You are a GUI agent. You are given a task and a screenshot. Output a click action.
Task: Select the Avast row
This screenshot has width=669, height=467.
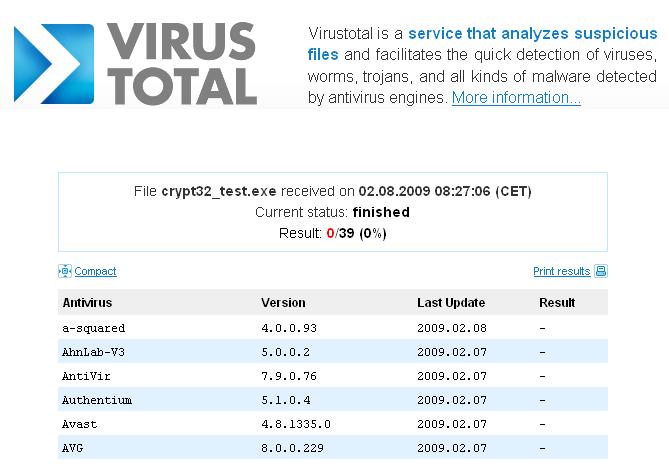tap(80, 424)
